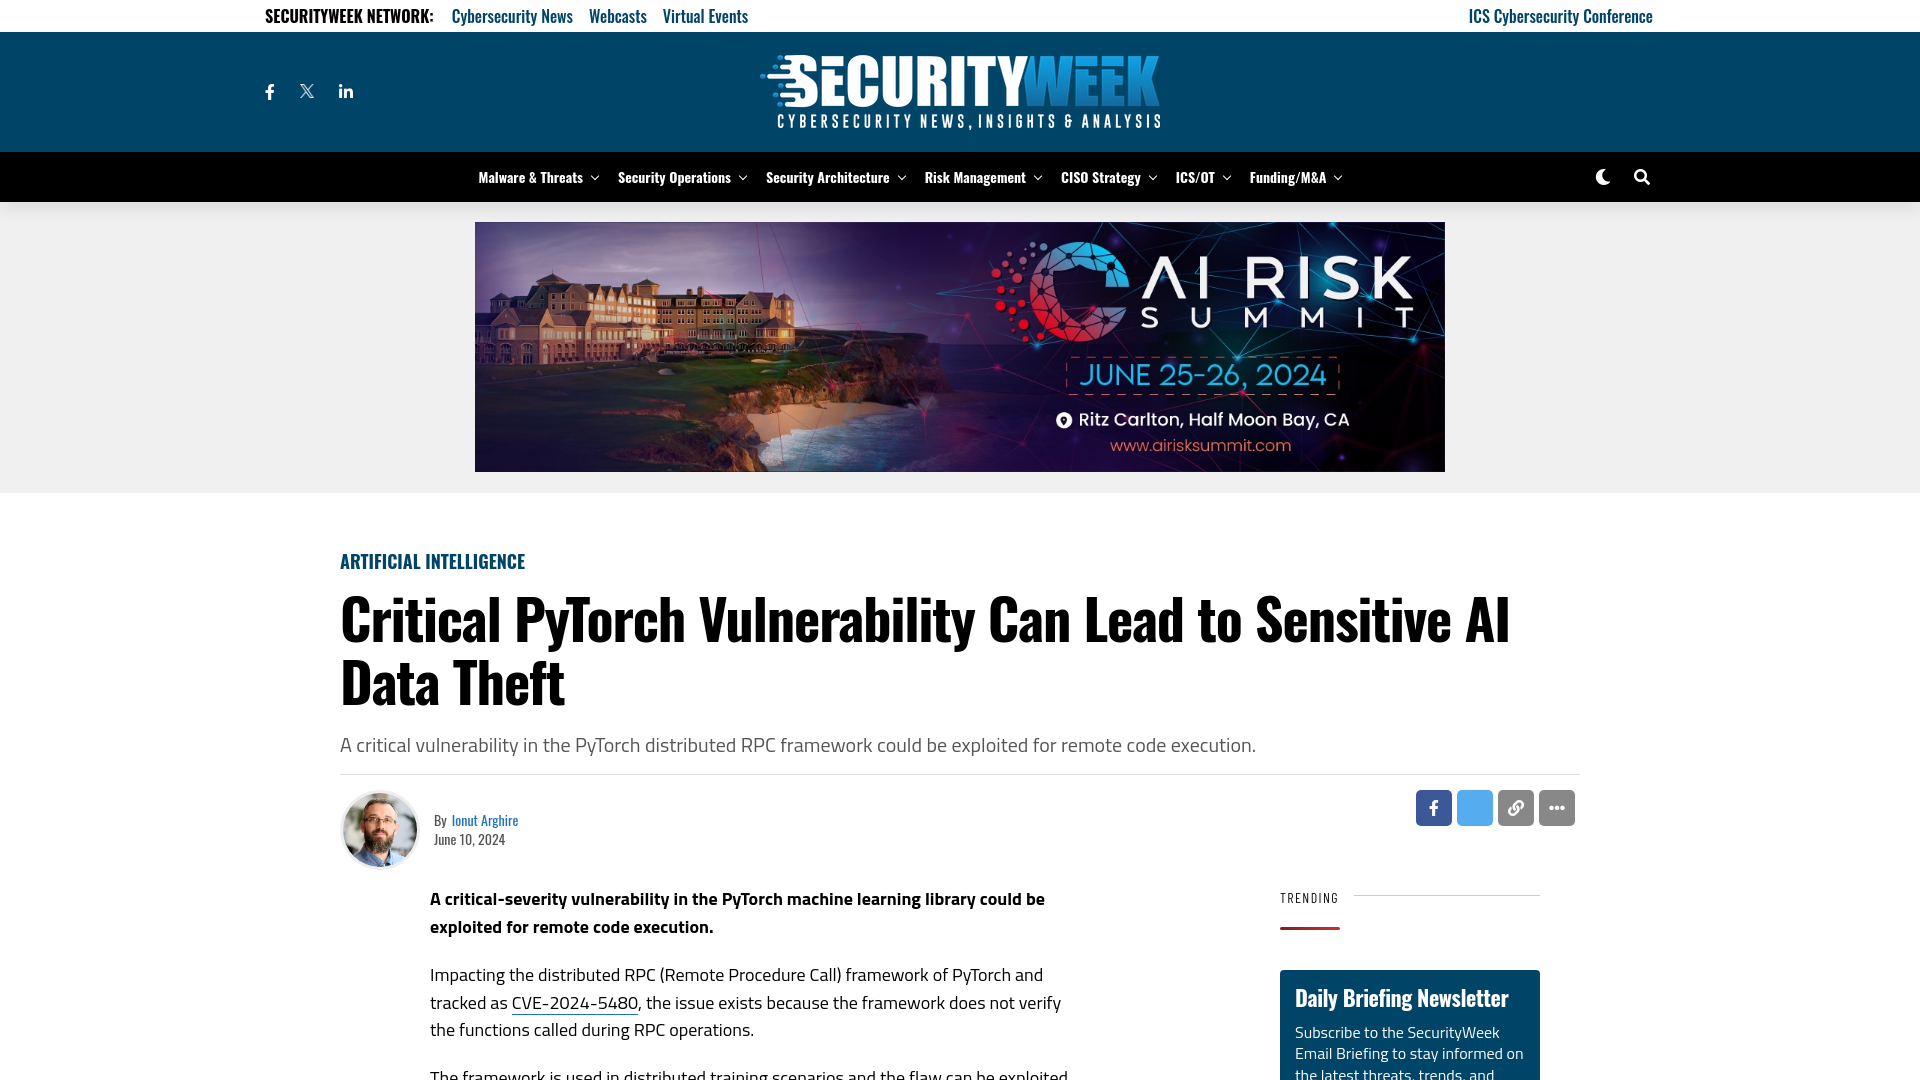Click the SecurityWeek X (Twitter) icon
The width and height of the screenshot is (1920, 1080).
click(306, 91)
